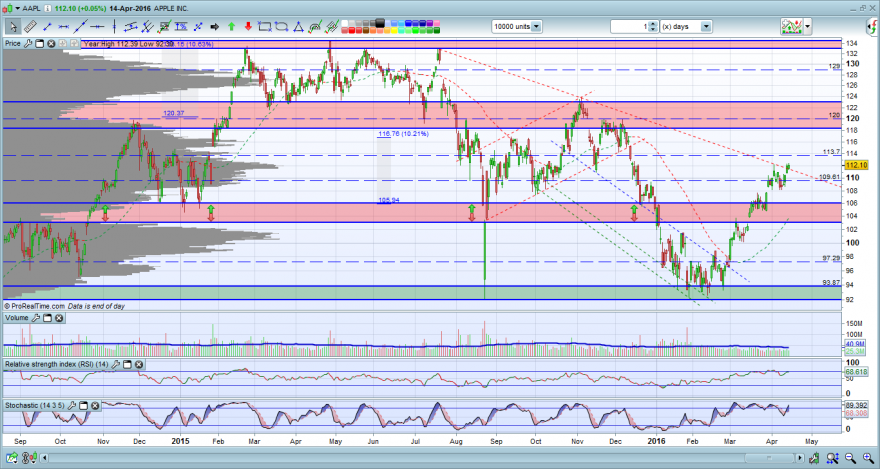Click the Volume panel label
Image resolution: width=880 pixels, height=469 pixels.
16,318
